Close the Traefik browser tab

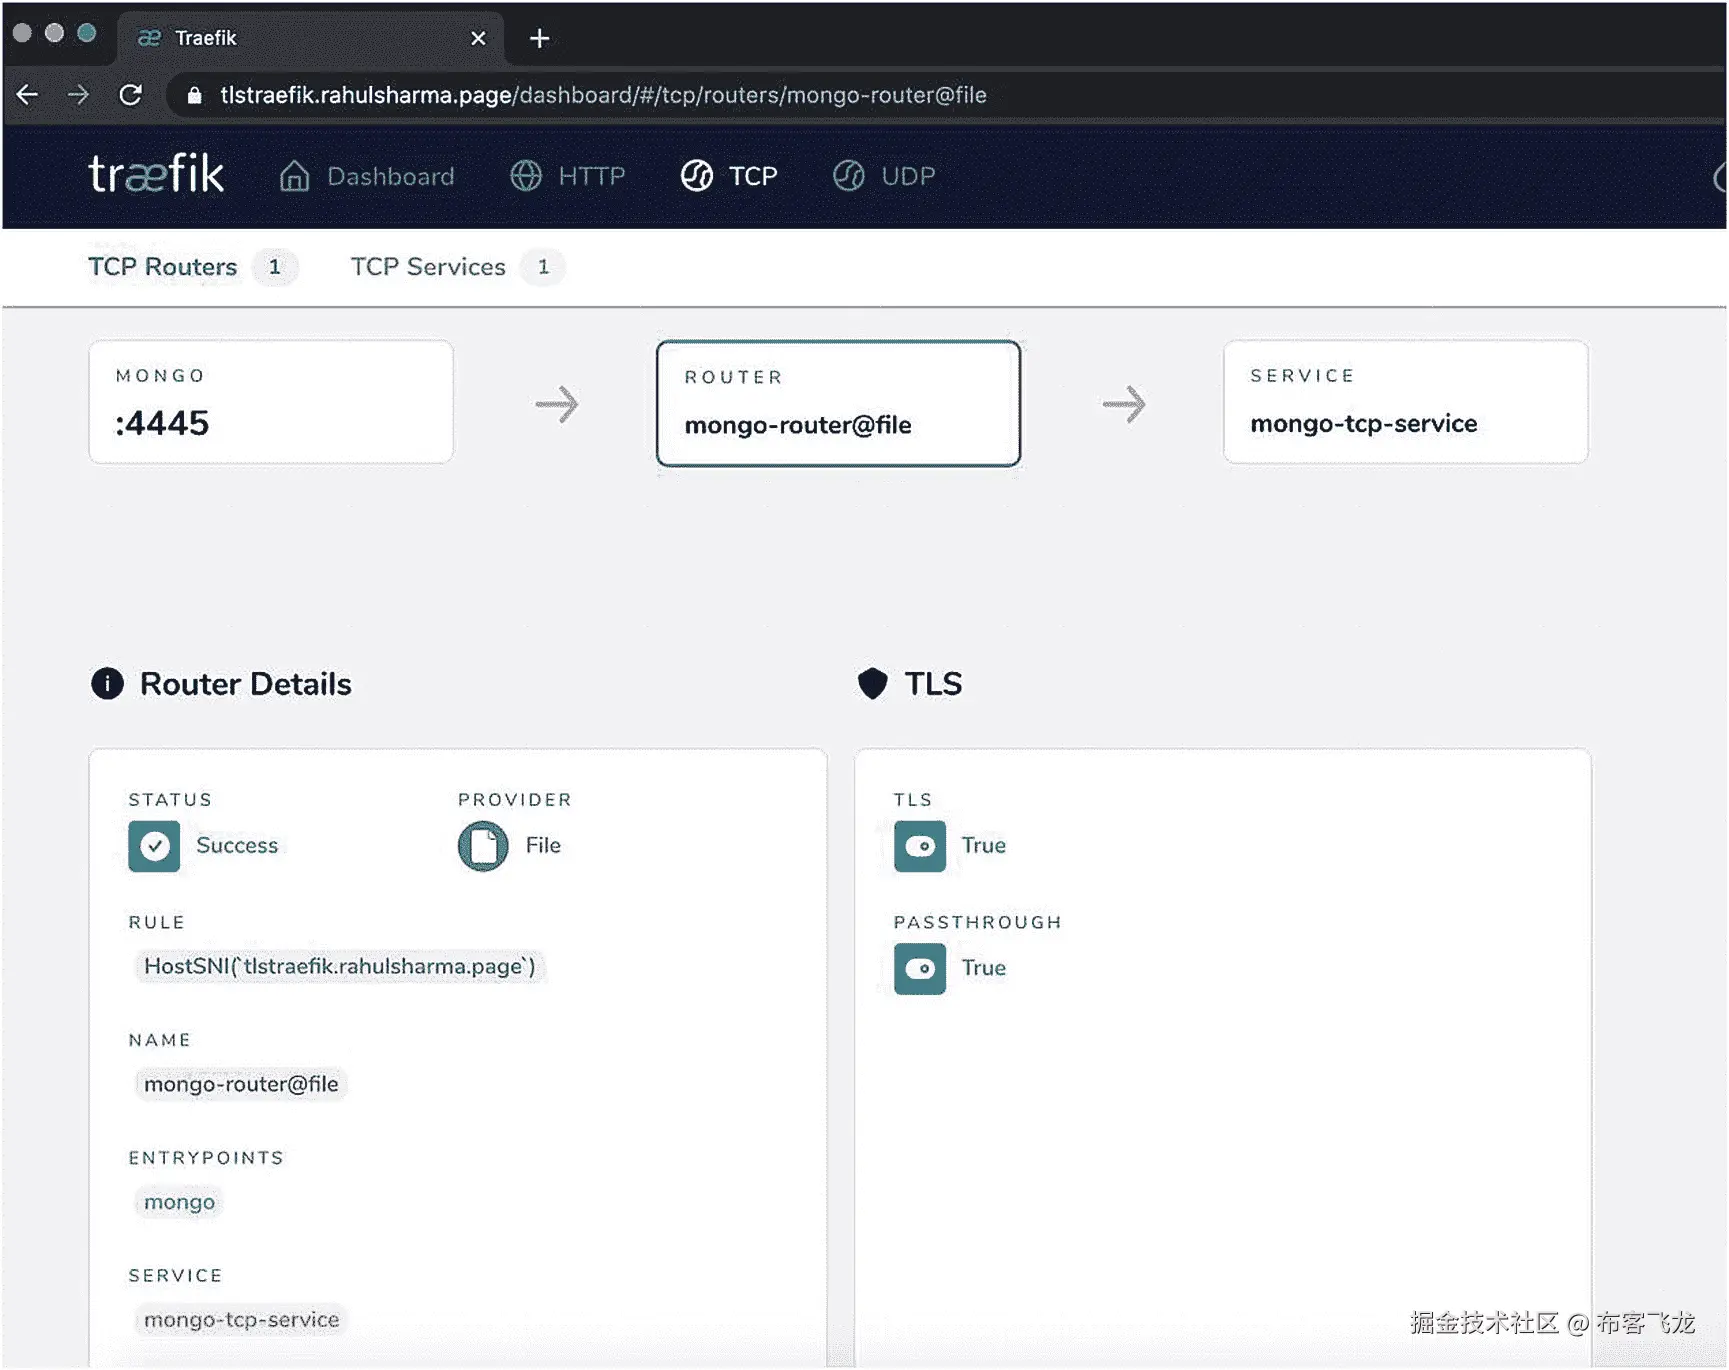478,38
